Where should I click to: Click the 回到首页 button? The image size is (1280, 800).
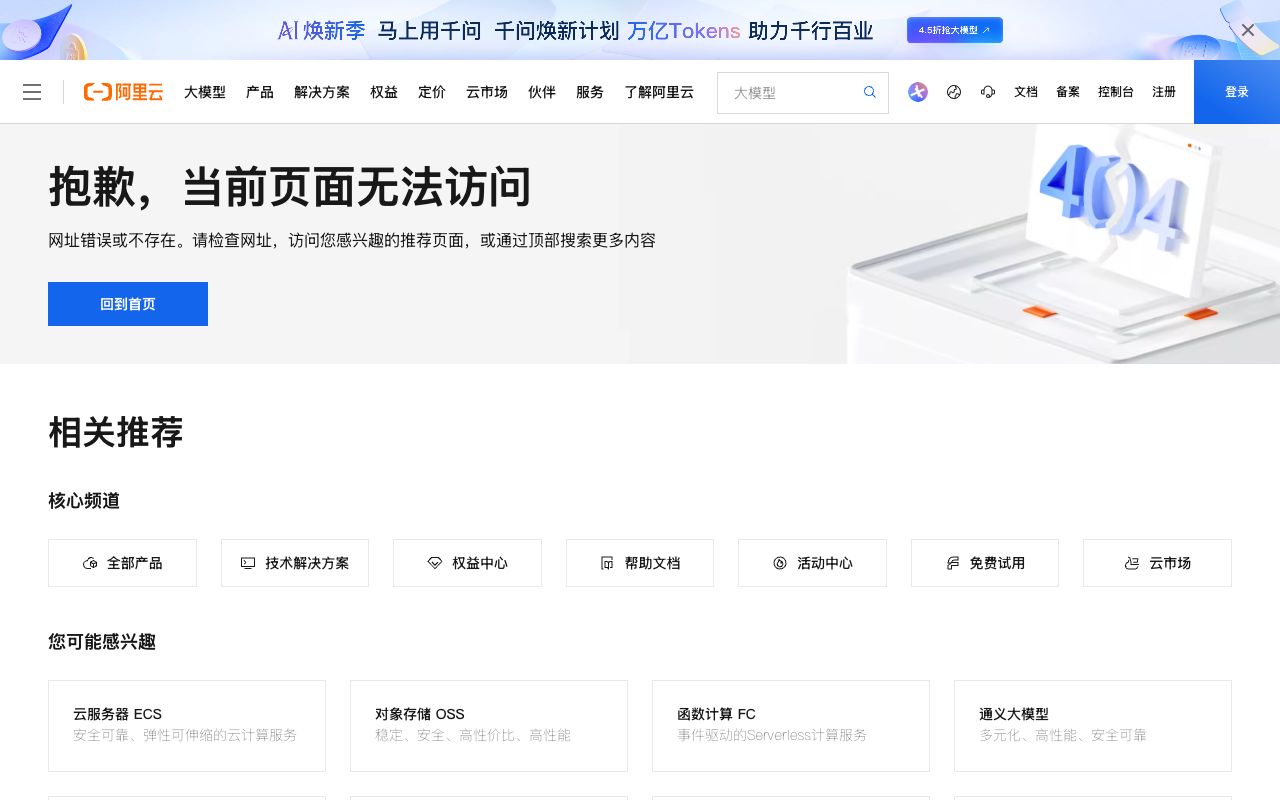click(127, 304)
